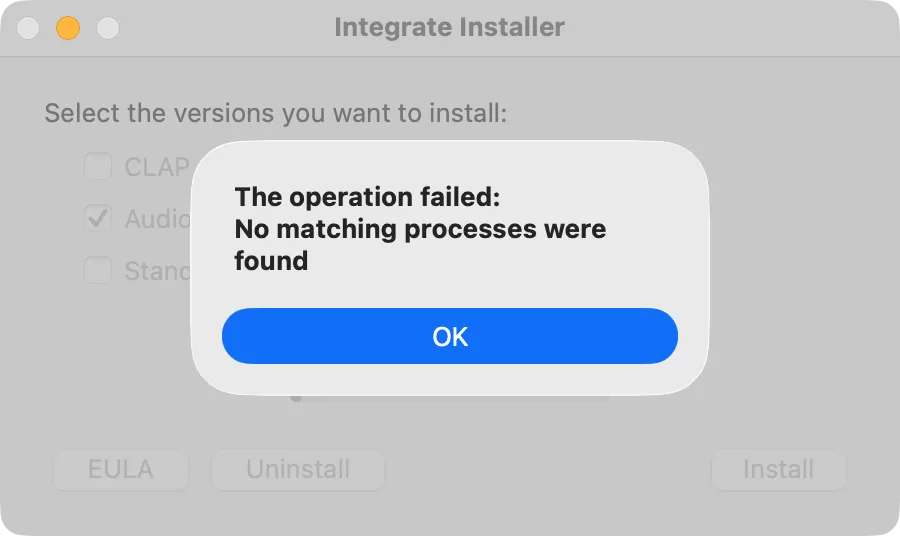
Task: Start installation with the Install button
Action: [x=778, y=469]
